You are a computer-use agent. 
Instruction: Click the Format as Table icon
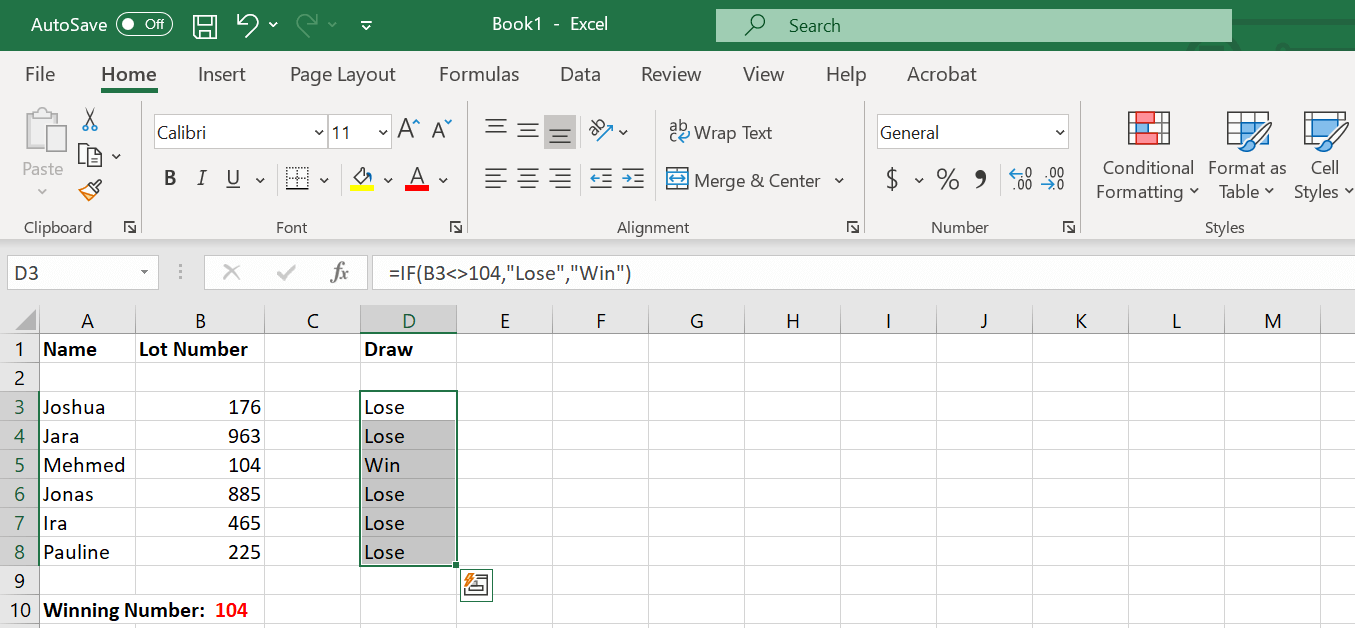pos(1246,157)
